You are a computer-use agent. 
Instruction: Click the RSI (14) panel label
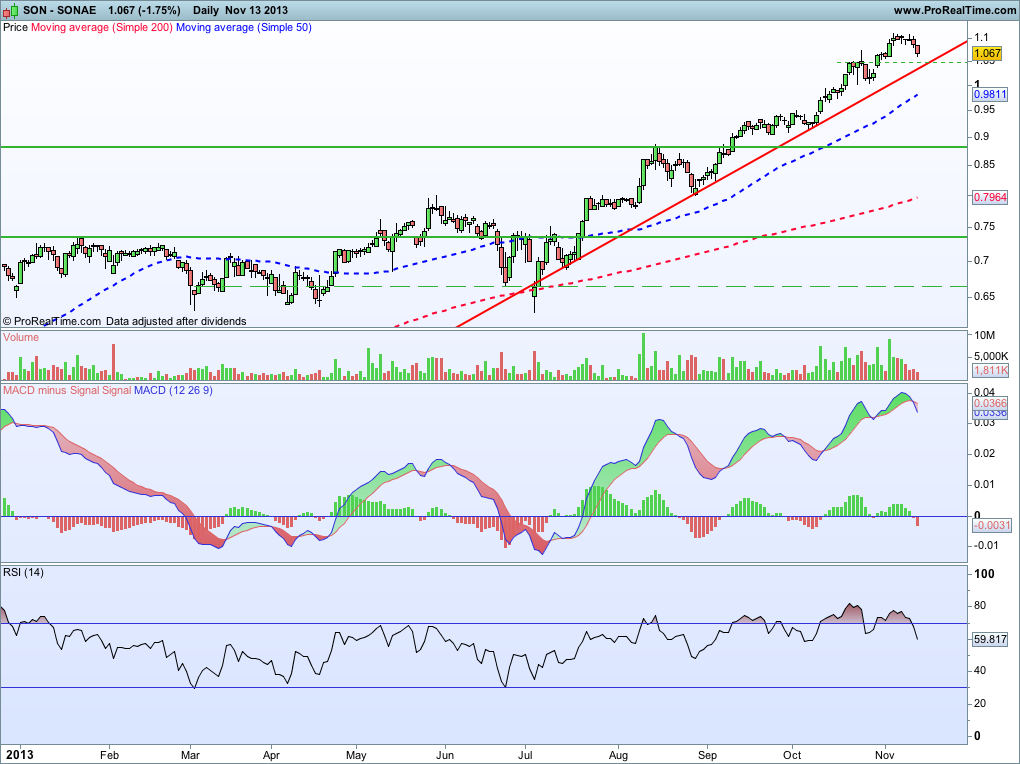pos(23,572)
